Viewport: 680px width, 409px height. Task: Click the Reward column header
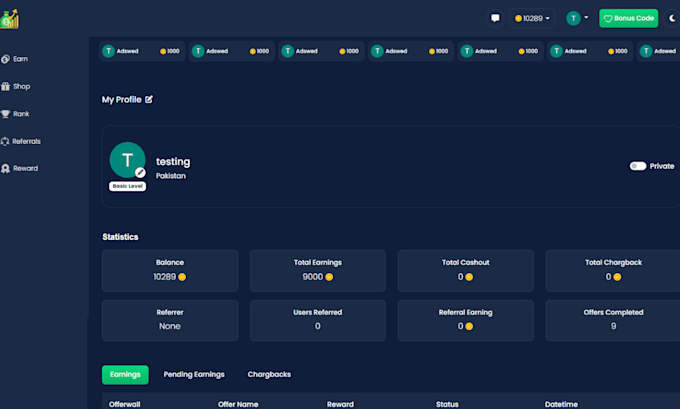(340, 404)
